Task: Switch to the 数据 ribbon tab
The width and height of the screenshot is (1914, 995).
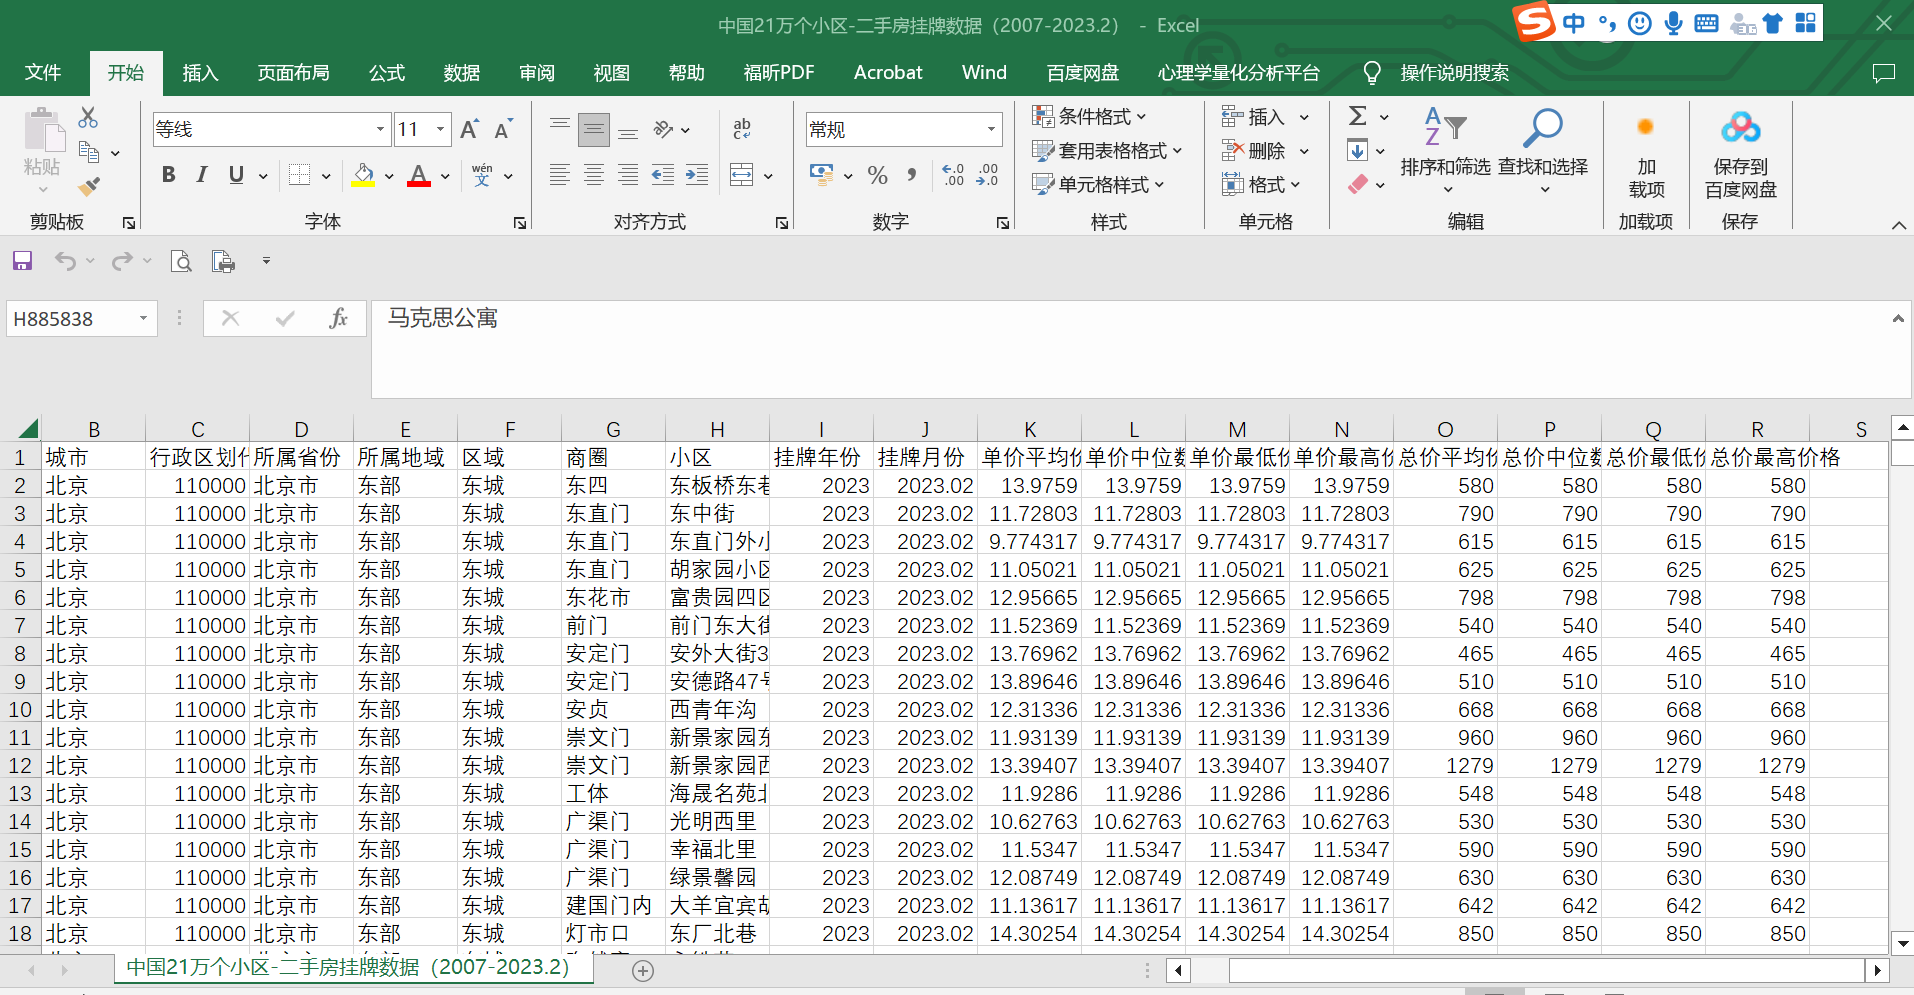Action: [x=461, y=73]
